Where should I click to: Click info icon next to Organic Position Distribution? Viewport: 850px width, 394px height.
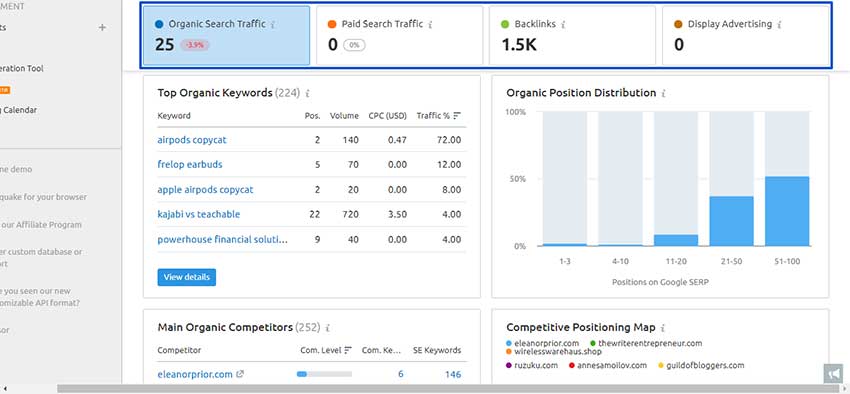click(x=664, y=93)
